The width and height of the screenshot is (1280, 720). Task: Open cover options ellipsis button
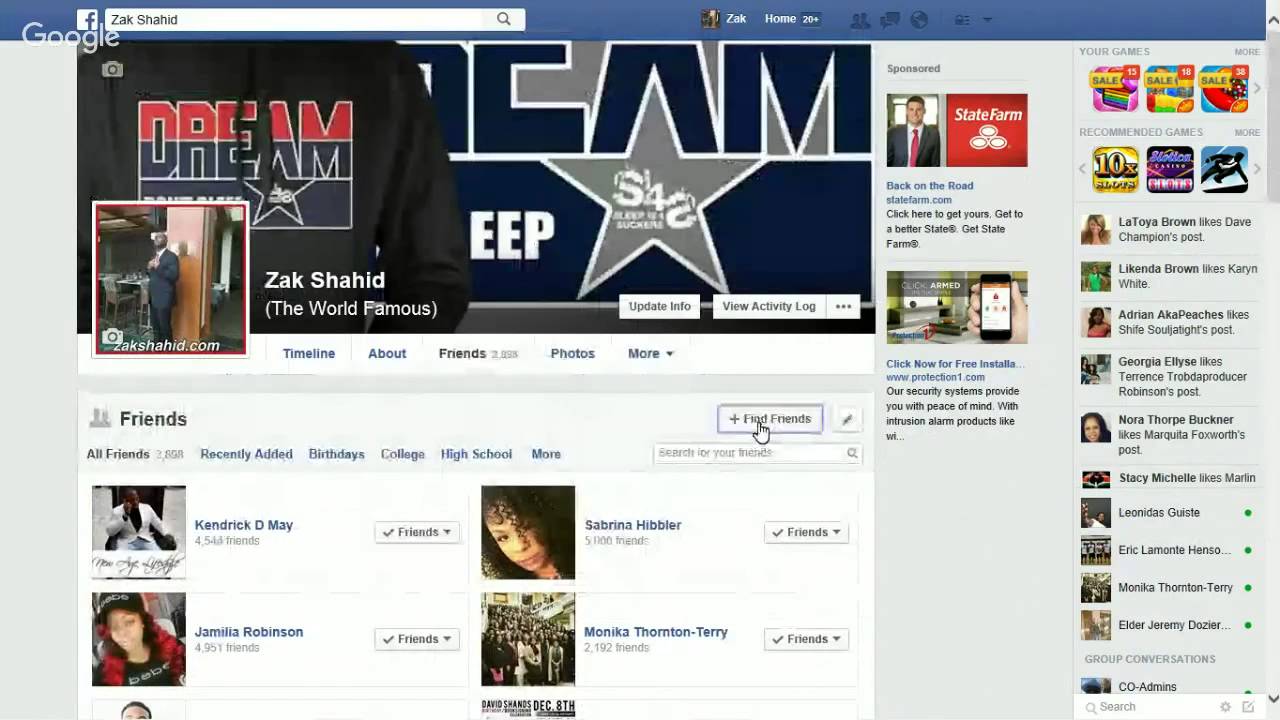843,307
